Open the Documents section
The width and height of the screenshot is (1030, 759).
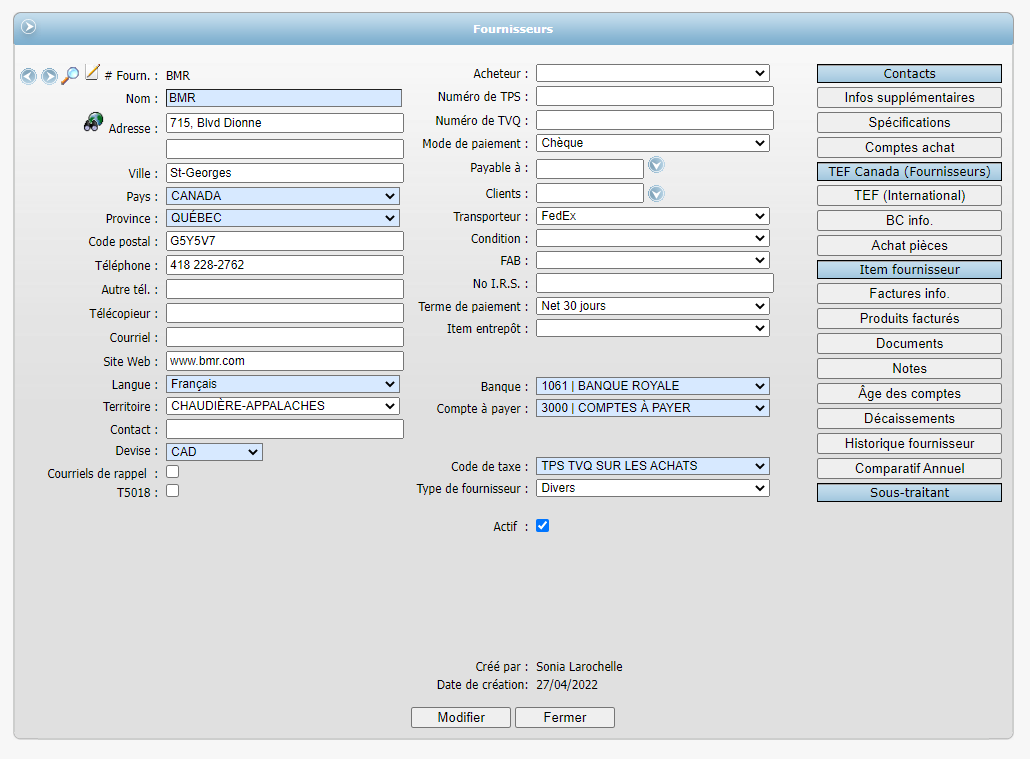pyautogui.click(x=909, y=344)
